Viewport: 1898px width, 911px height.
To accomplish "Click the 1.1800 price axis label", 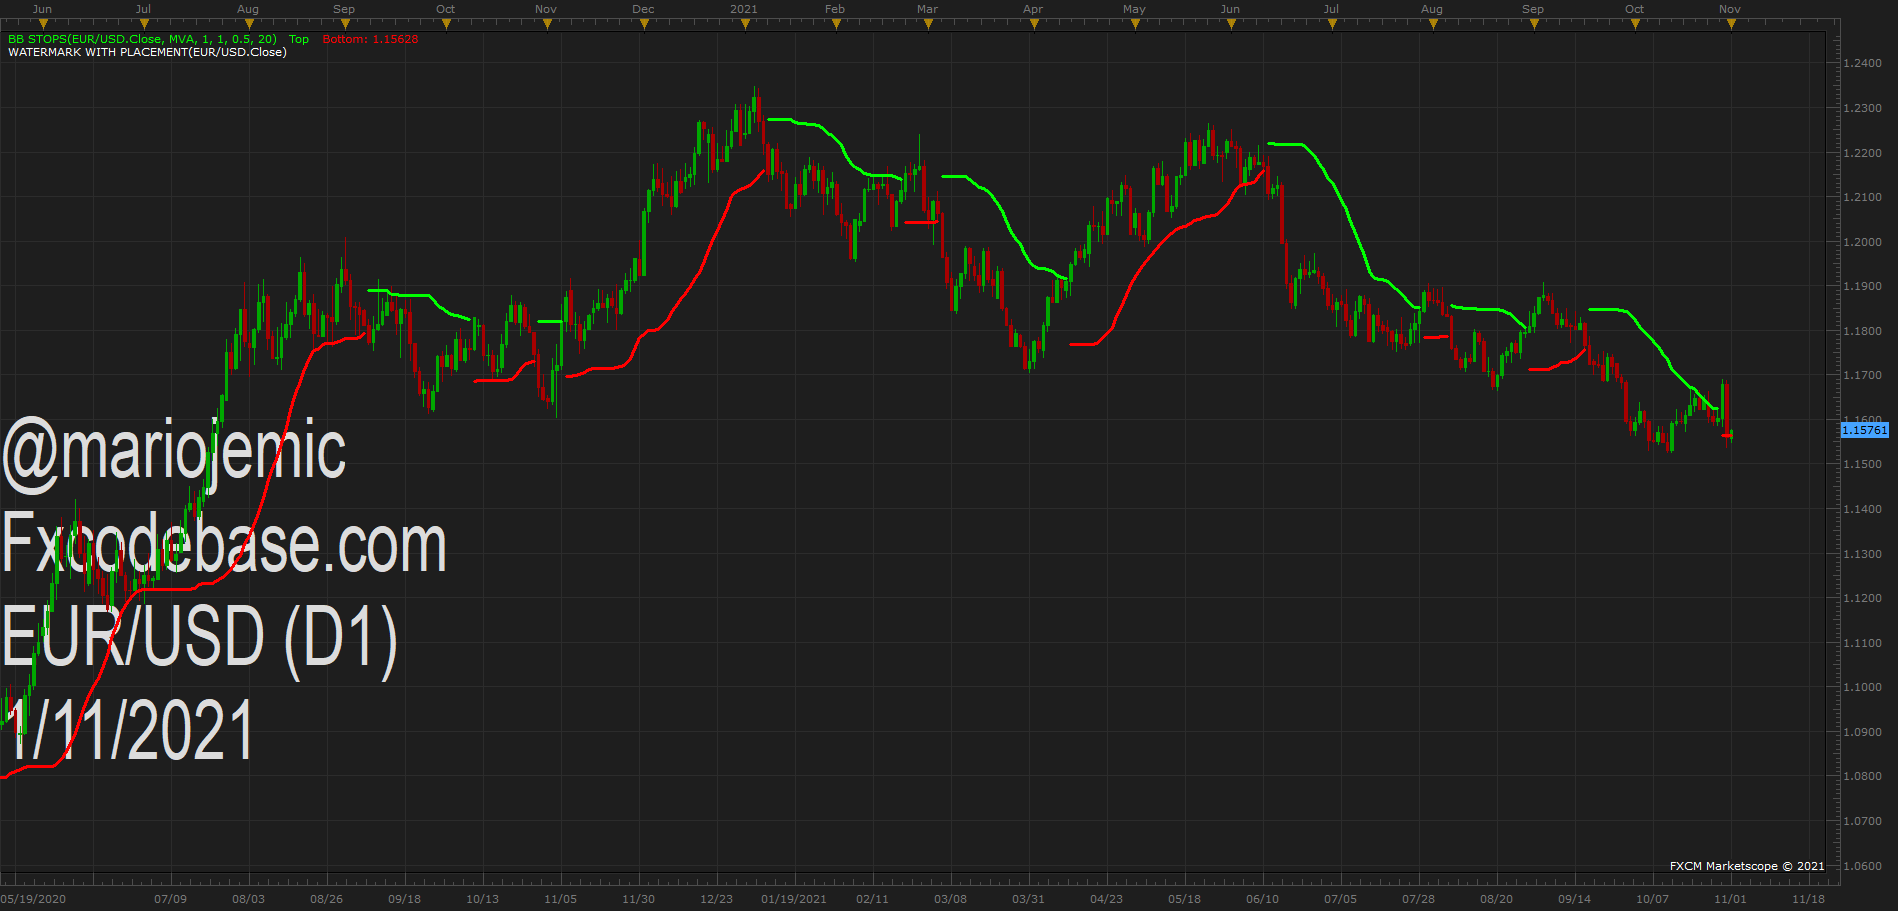I will [1862, 331].
